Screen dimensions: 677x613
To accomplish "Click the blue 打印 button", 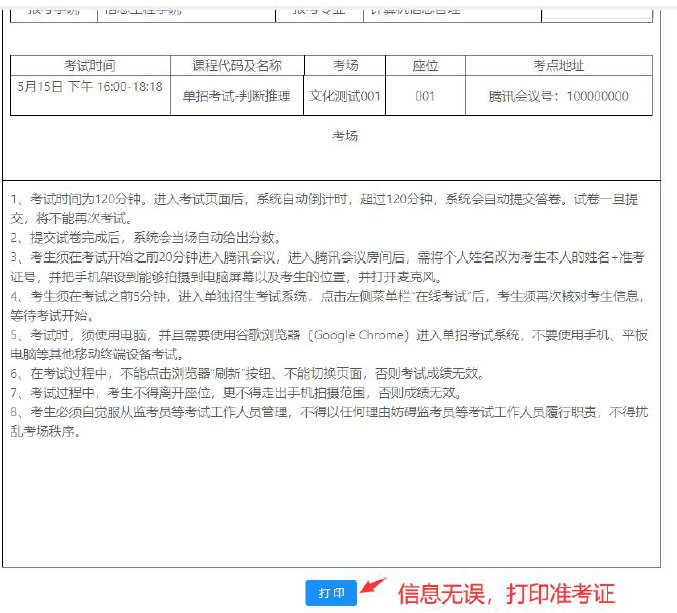I will coord(331,593).
